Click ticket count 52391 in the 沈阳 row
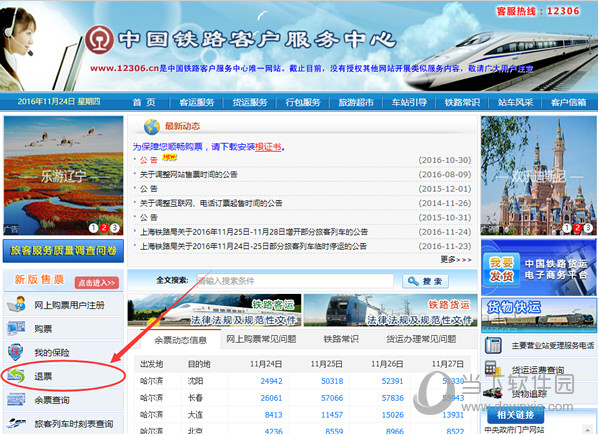Image resolution: width=598 pixels, height=436 pixels. [392, 381]
